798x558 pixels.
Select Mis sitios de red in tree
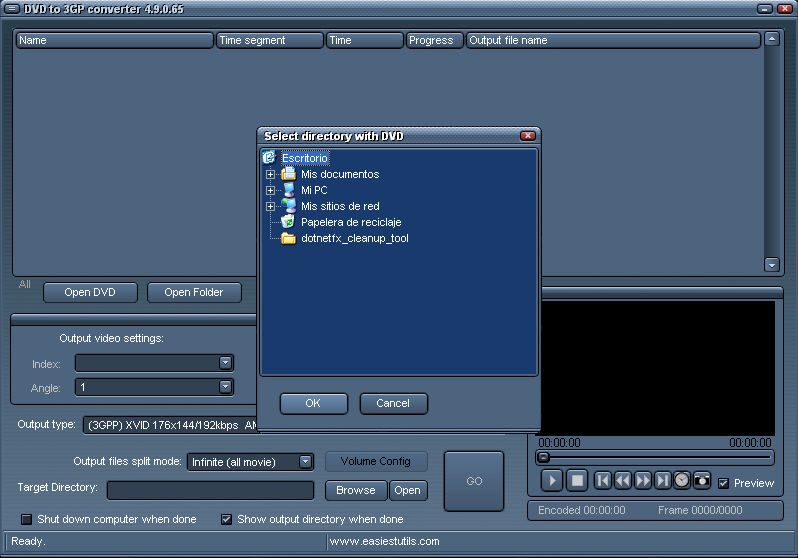[x=340, y=206]
